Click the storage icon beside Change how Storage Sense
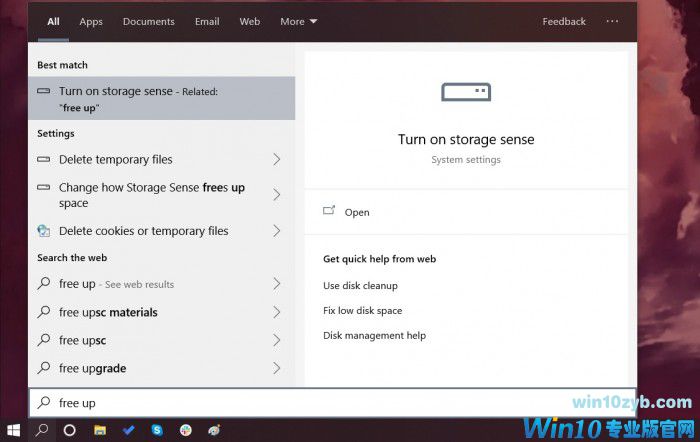The image size is (700, 442). (44, 188)
